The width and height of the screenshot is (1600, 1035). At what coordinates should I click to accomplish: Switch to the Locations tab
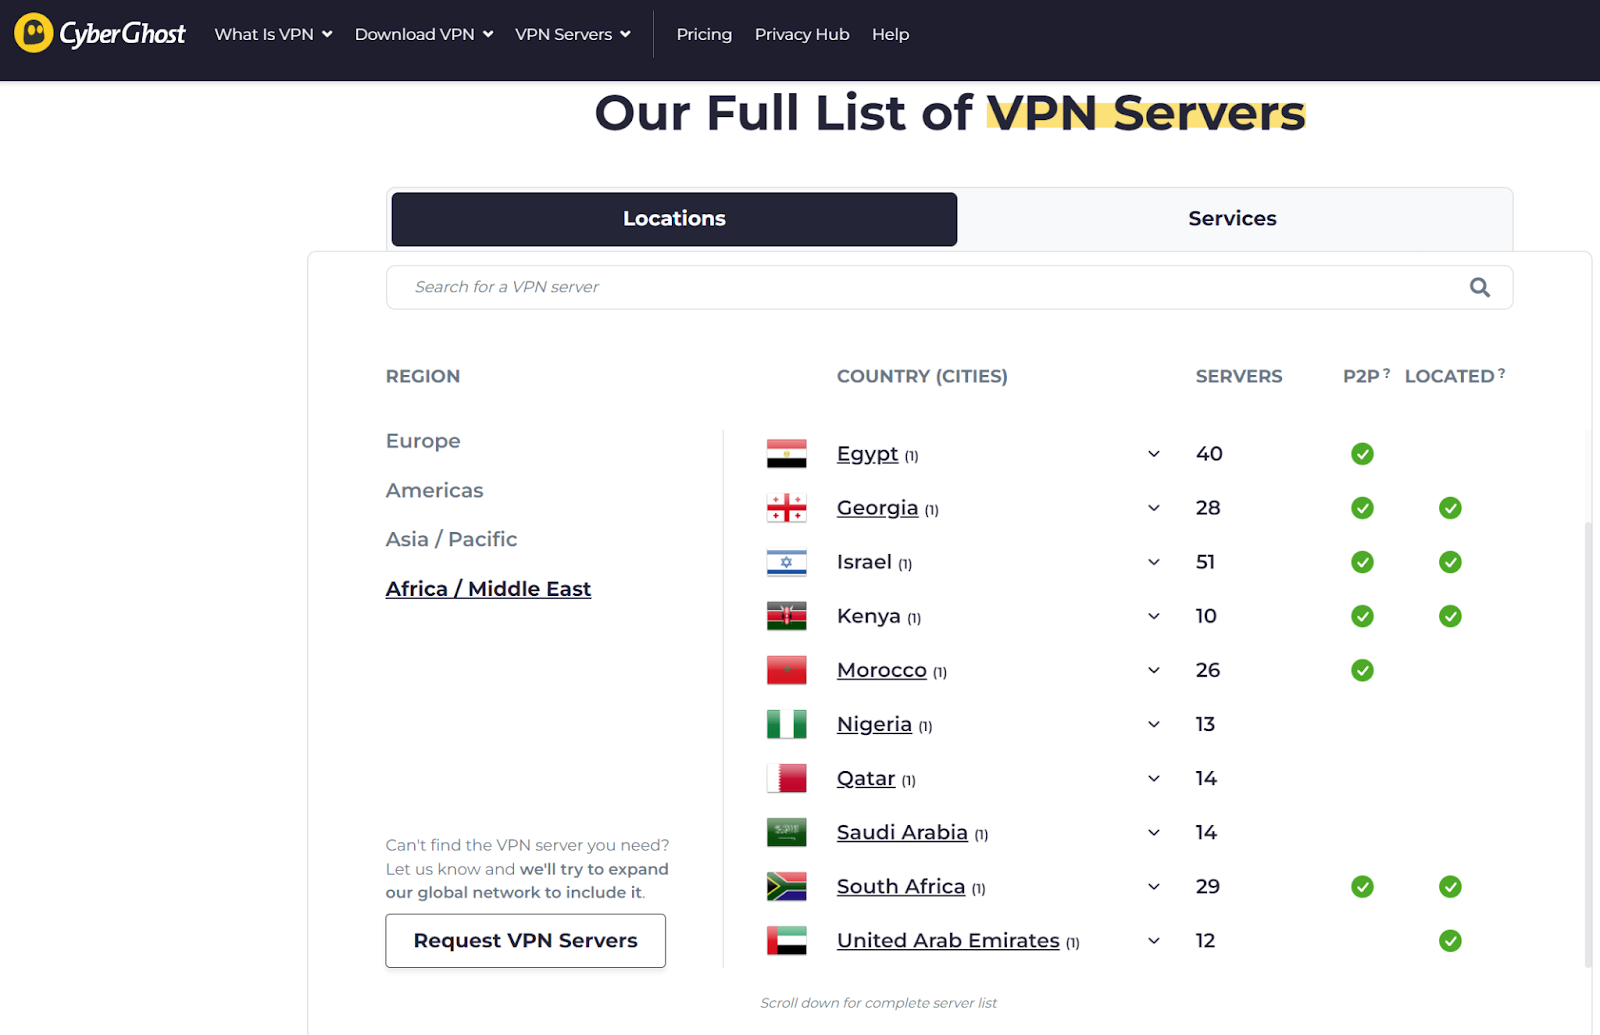click(674, 219)
